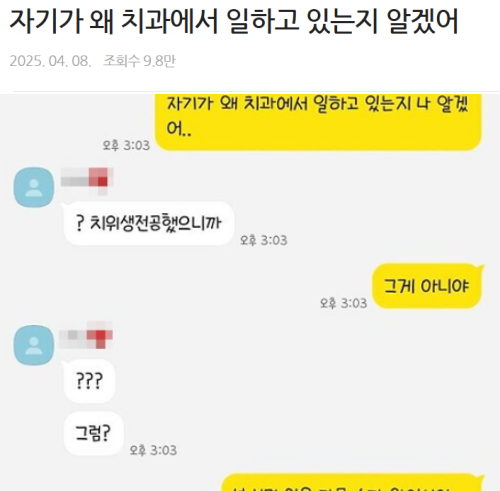Click the timestamp beside '그게 아니야'
500x491 pixels.
[x=344, y=303]
